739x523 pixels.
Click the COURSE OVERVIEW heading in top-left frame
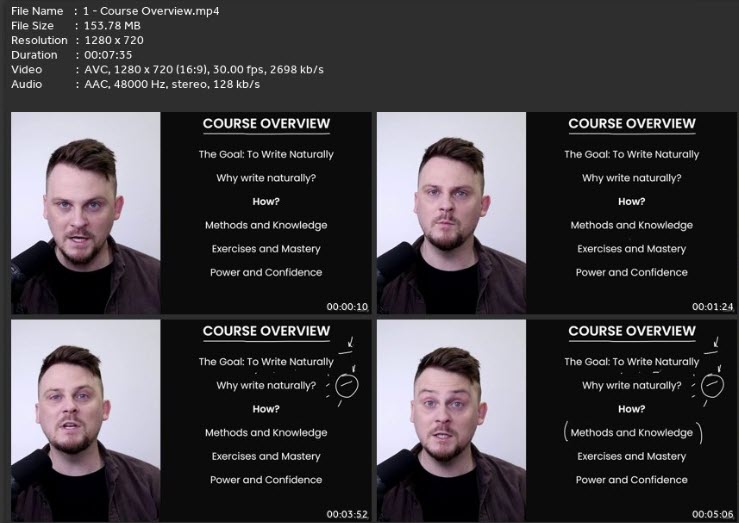tap(266, 123)
